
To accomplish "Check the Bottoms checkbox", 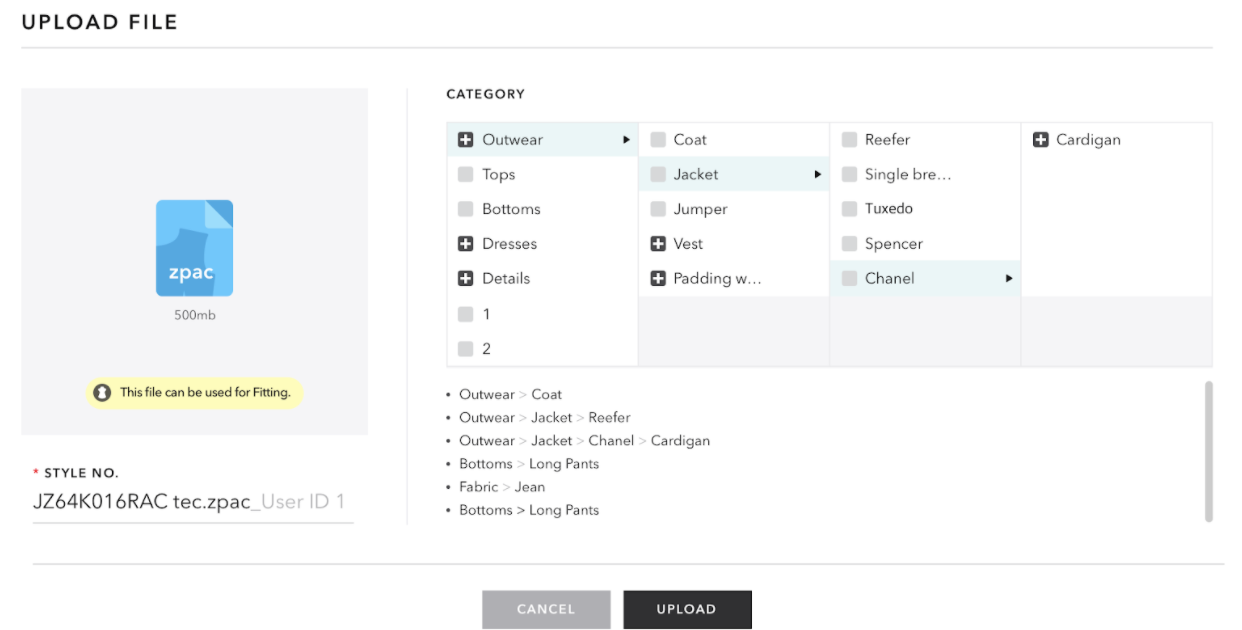I will tap(465, 209).
